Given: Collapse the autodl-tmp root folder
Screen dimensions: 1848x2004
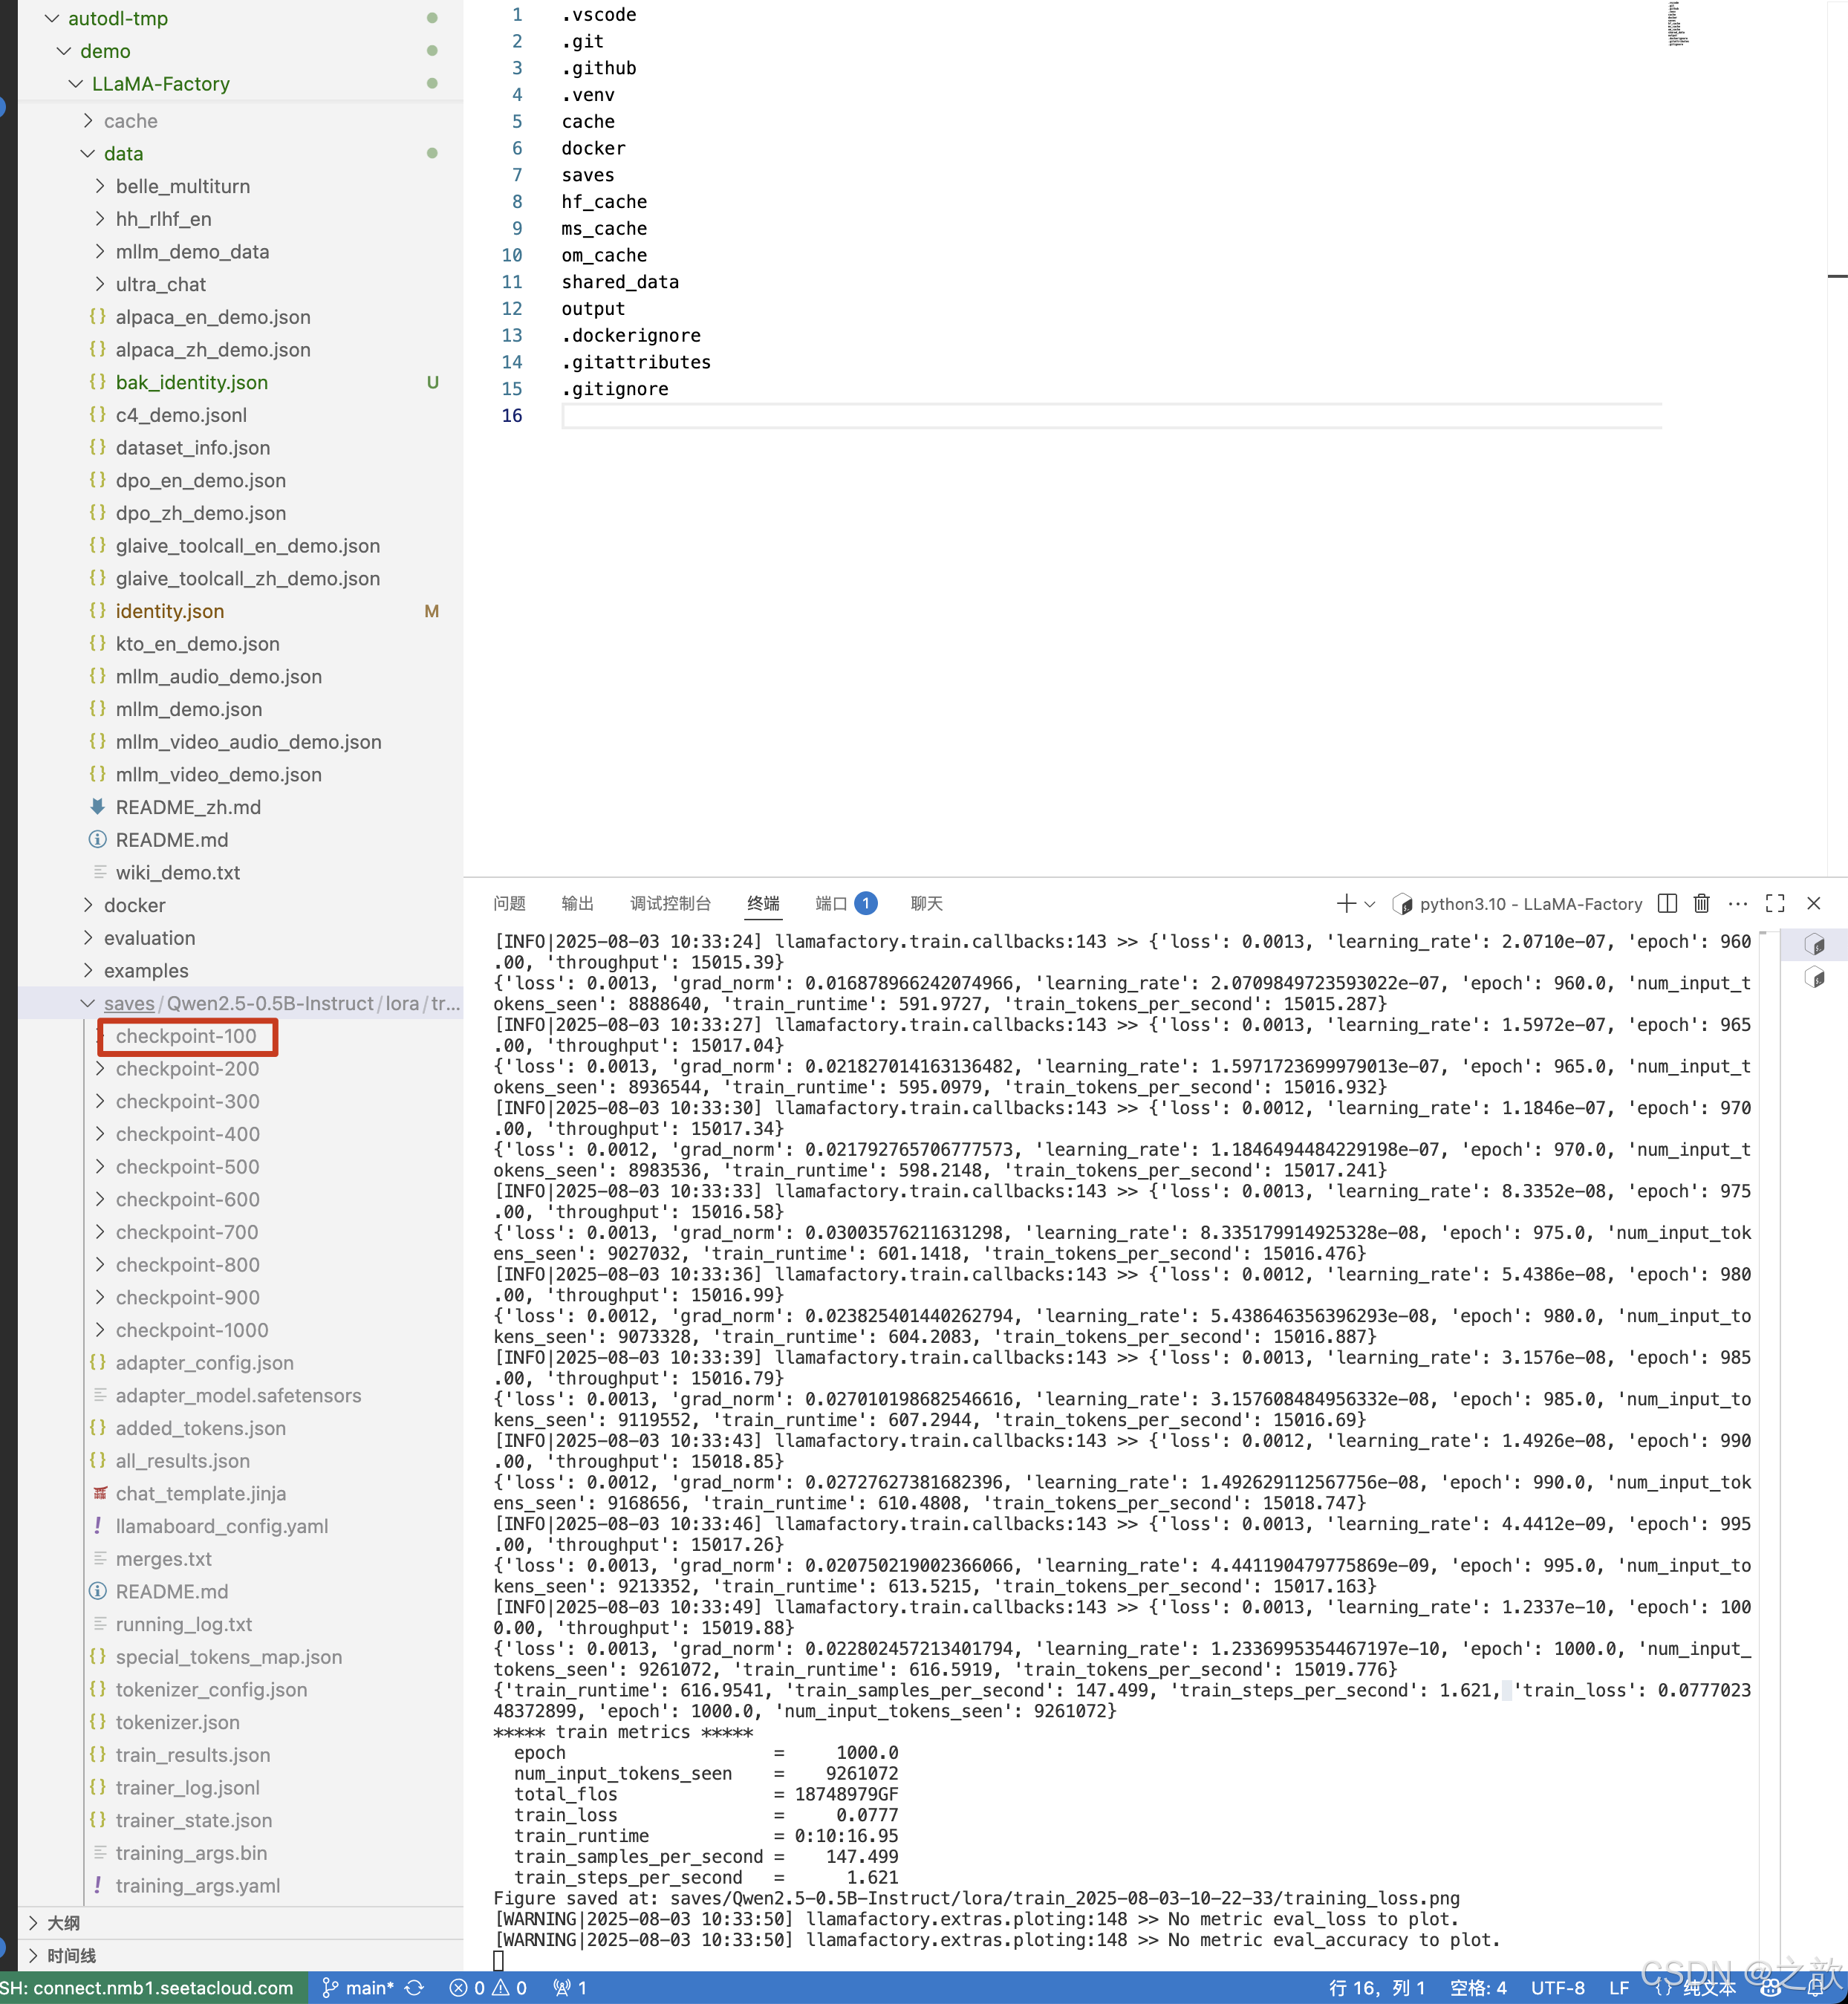Looking at the screenshot, I should (x=52, y=18).
